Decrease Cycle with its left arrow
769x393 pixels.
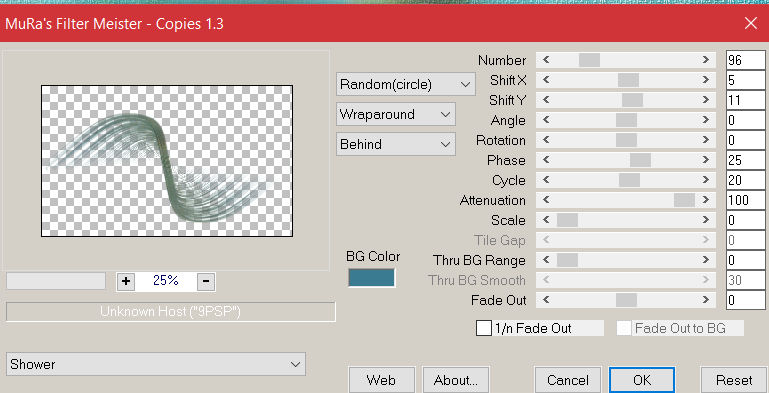[x=546, y=180]
